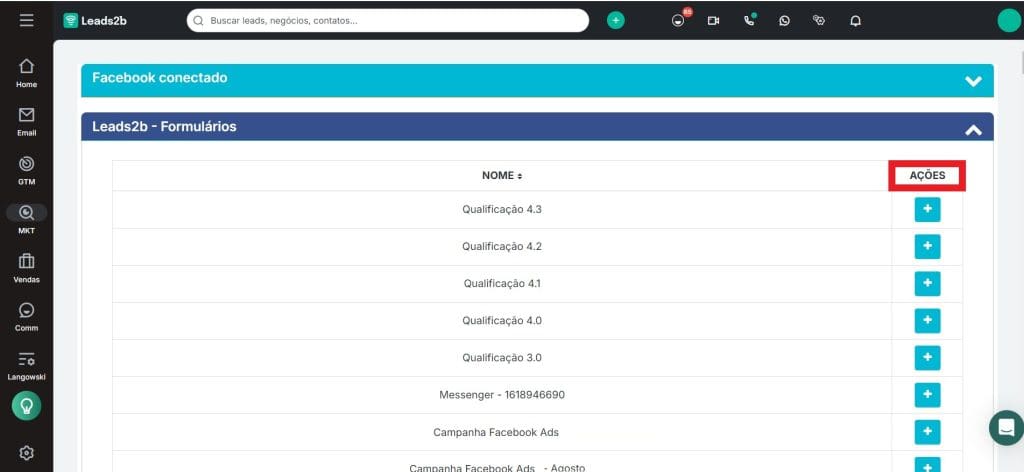The width and height of the screenshot is (1024, 472).
Task: Select the Qualificação 3.0 row name
Action: [502, 358]
